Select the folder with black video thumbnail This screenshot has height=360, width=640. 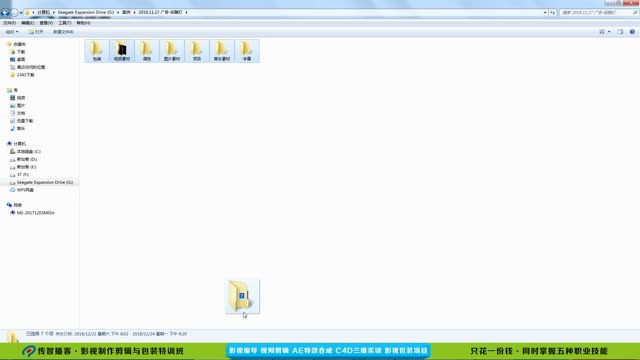coord(122,51)
